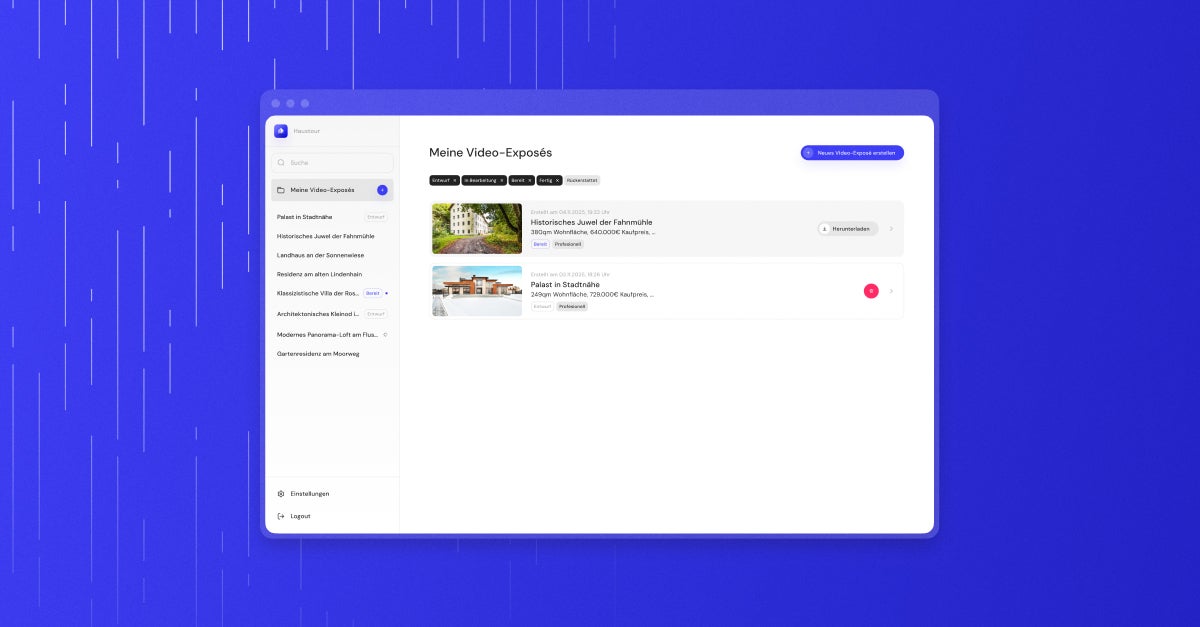Click the Meine Video-Exposés page heading
The image size is (1200, 627).
tap(490, 153)
